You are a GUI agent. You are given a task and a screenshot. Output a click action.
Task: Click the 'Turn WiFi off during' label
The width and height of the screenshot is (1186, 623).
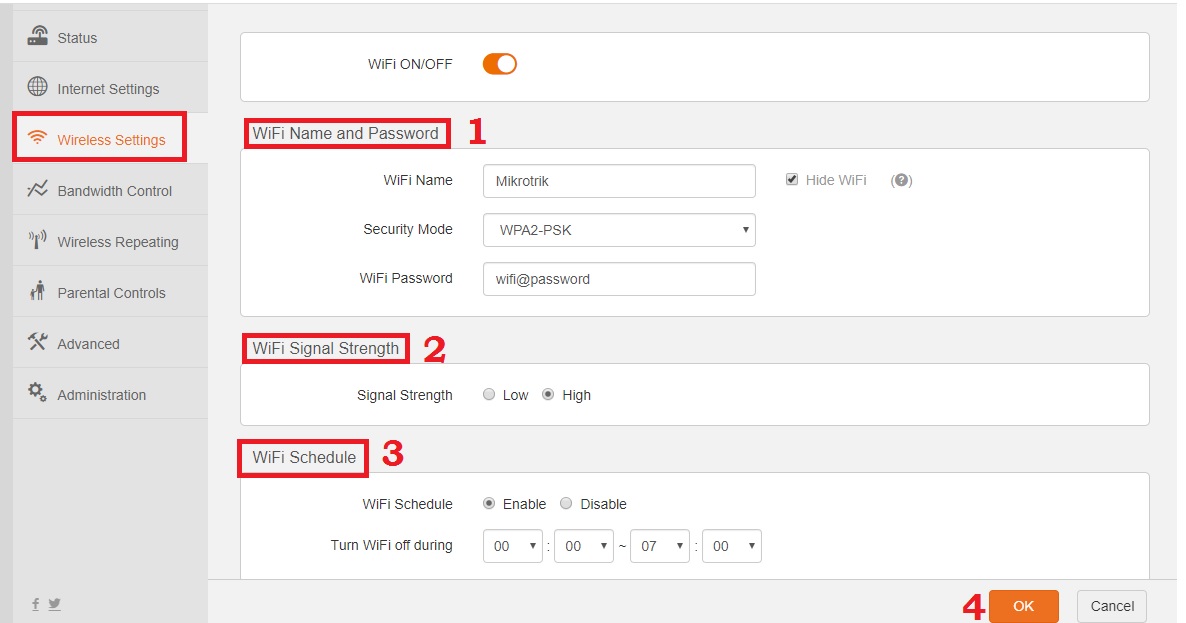click(391, 545)
